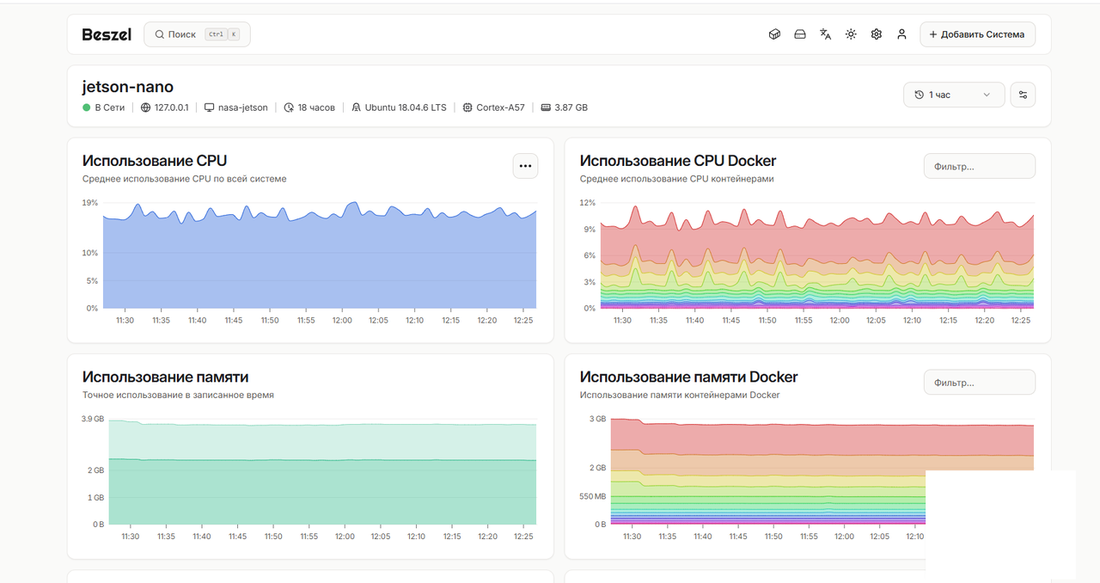The width and height of the screenshot is (1100, 583).
Task: Open the chart options sliders icon
Action: (1023, 95)
